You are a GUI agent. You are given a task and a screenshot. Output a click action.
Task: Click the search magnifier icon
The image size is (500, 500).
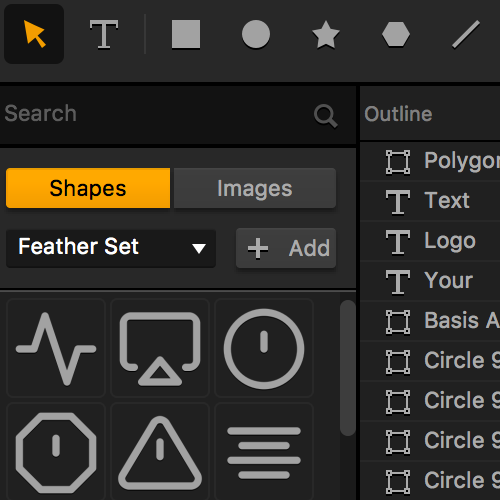(x=326, y=116)
